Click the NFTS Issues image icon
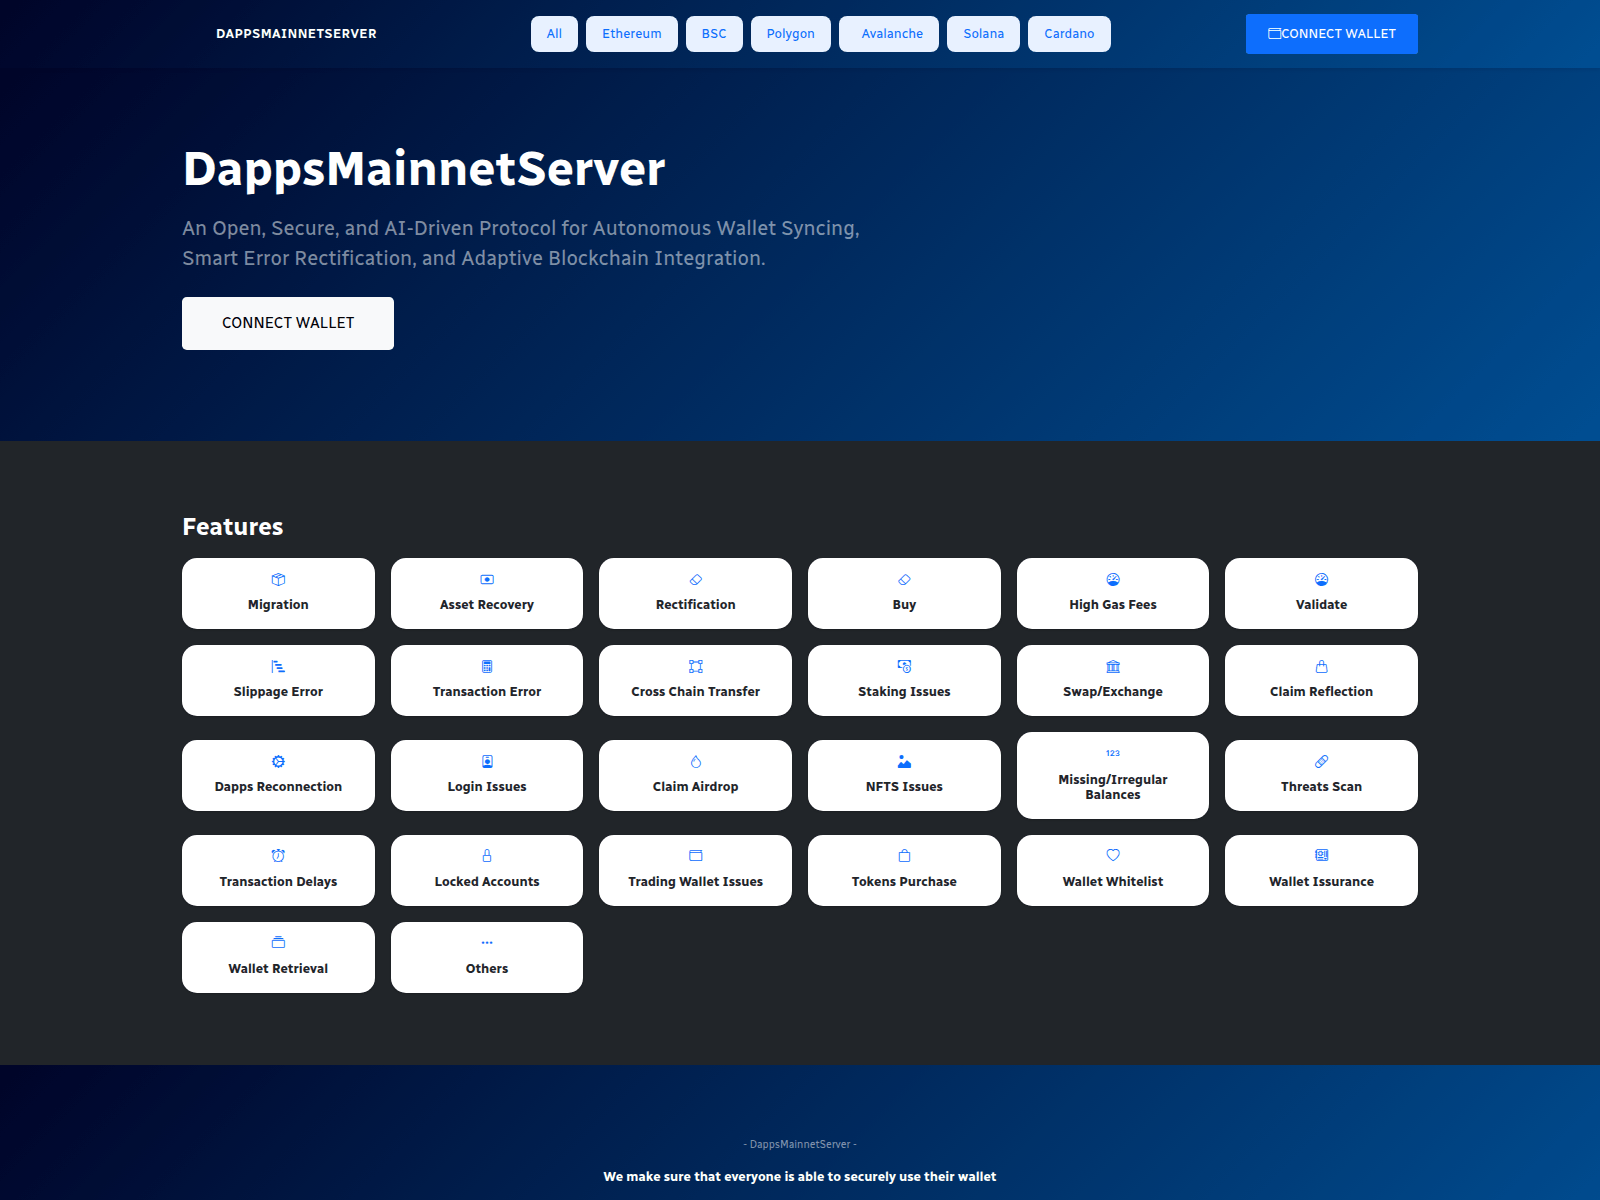Screen dimensions: 1600x1200 (904, 762)
